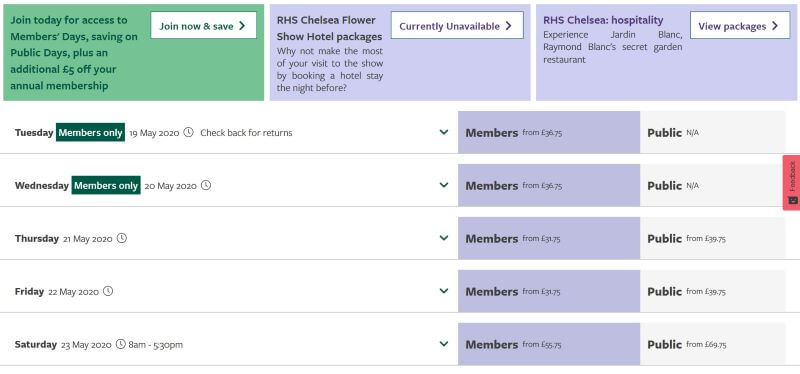Select Wednesday Members from £36.75 price
Viewport: 800px width, 374px height.
point(549,185)
